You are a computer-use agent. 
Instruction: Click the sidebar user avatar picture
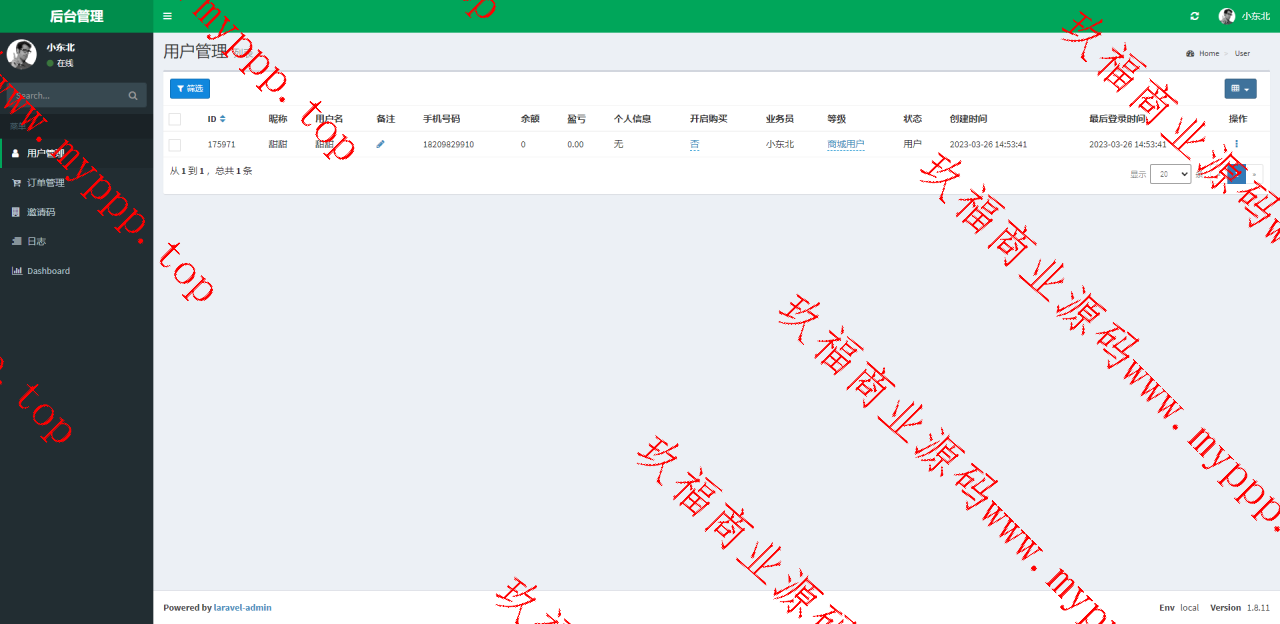click(x=22, y=54)
